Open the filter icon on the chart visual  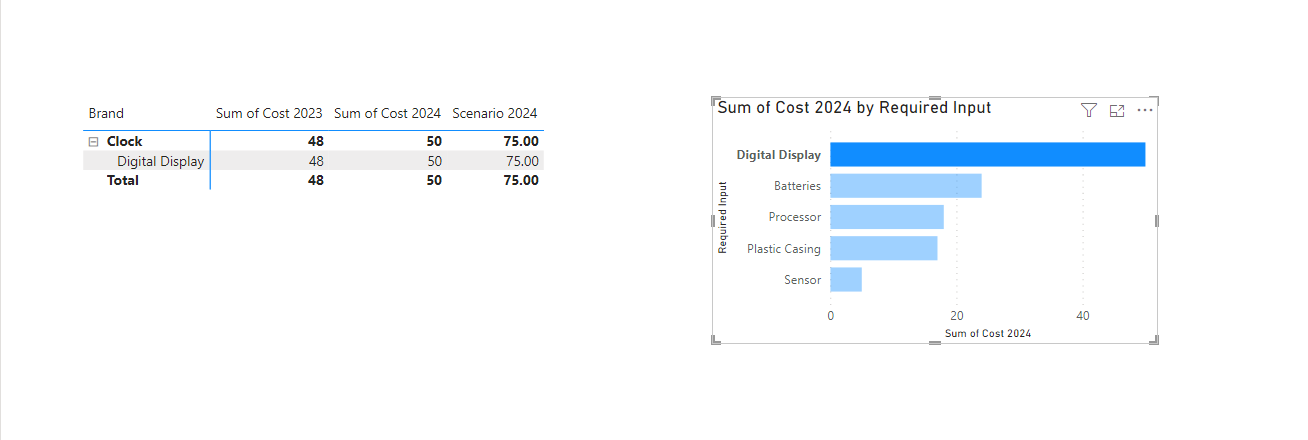point(1089,110)
